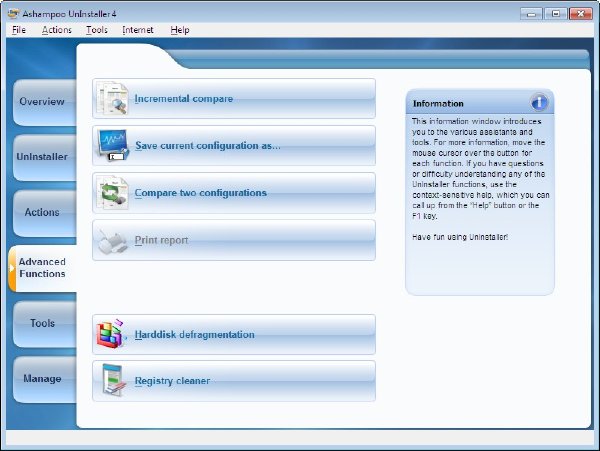The image size is (600, 451).
Task: Click the Print report button
Action: 234,240
